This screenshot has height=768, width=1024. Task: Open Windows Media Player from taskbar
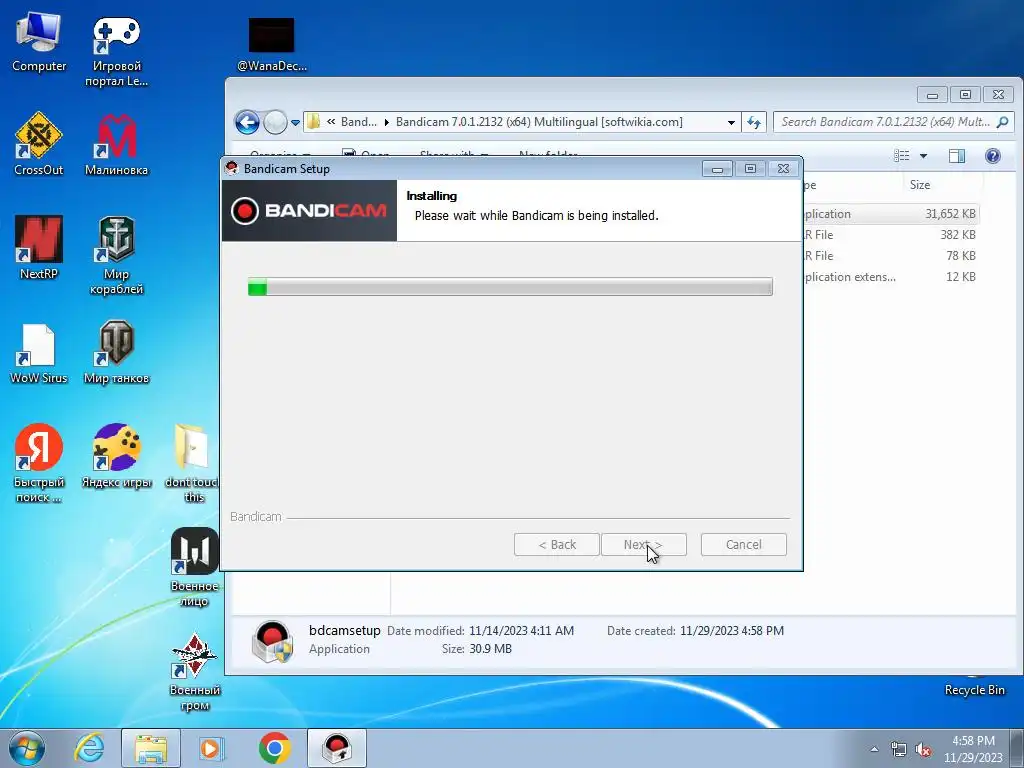(x=211, y=748)
